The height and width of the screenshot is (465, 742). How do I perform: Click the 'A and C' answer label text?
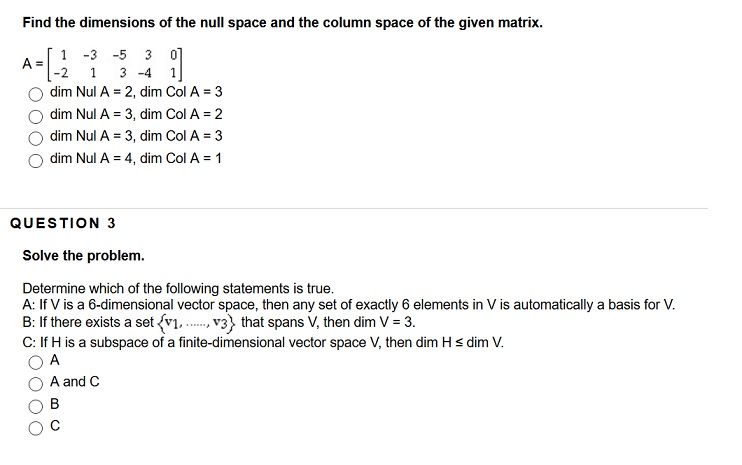pos(75,381)
